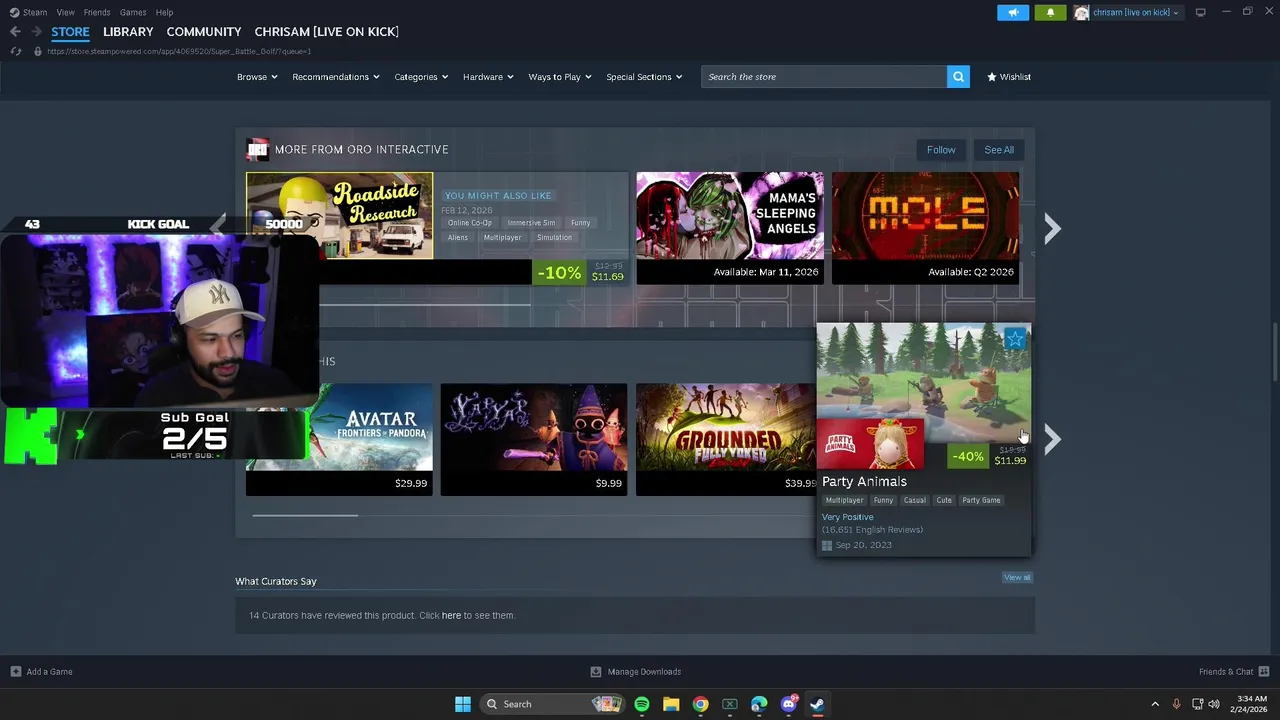Open the green notifications bell
The width and height of the screenshot is (1280, 720).
click(1050, 12)
